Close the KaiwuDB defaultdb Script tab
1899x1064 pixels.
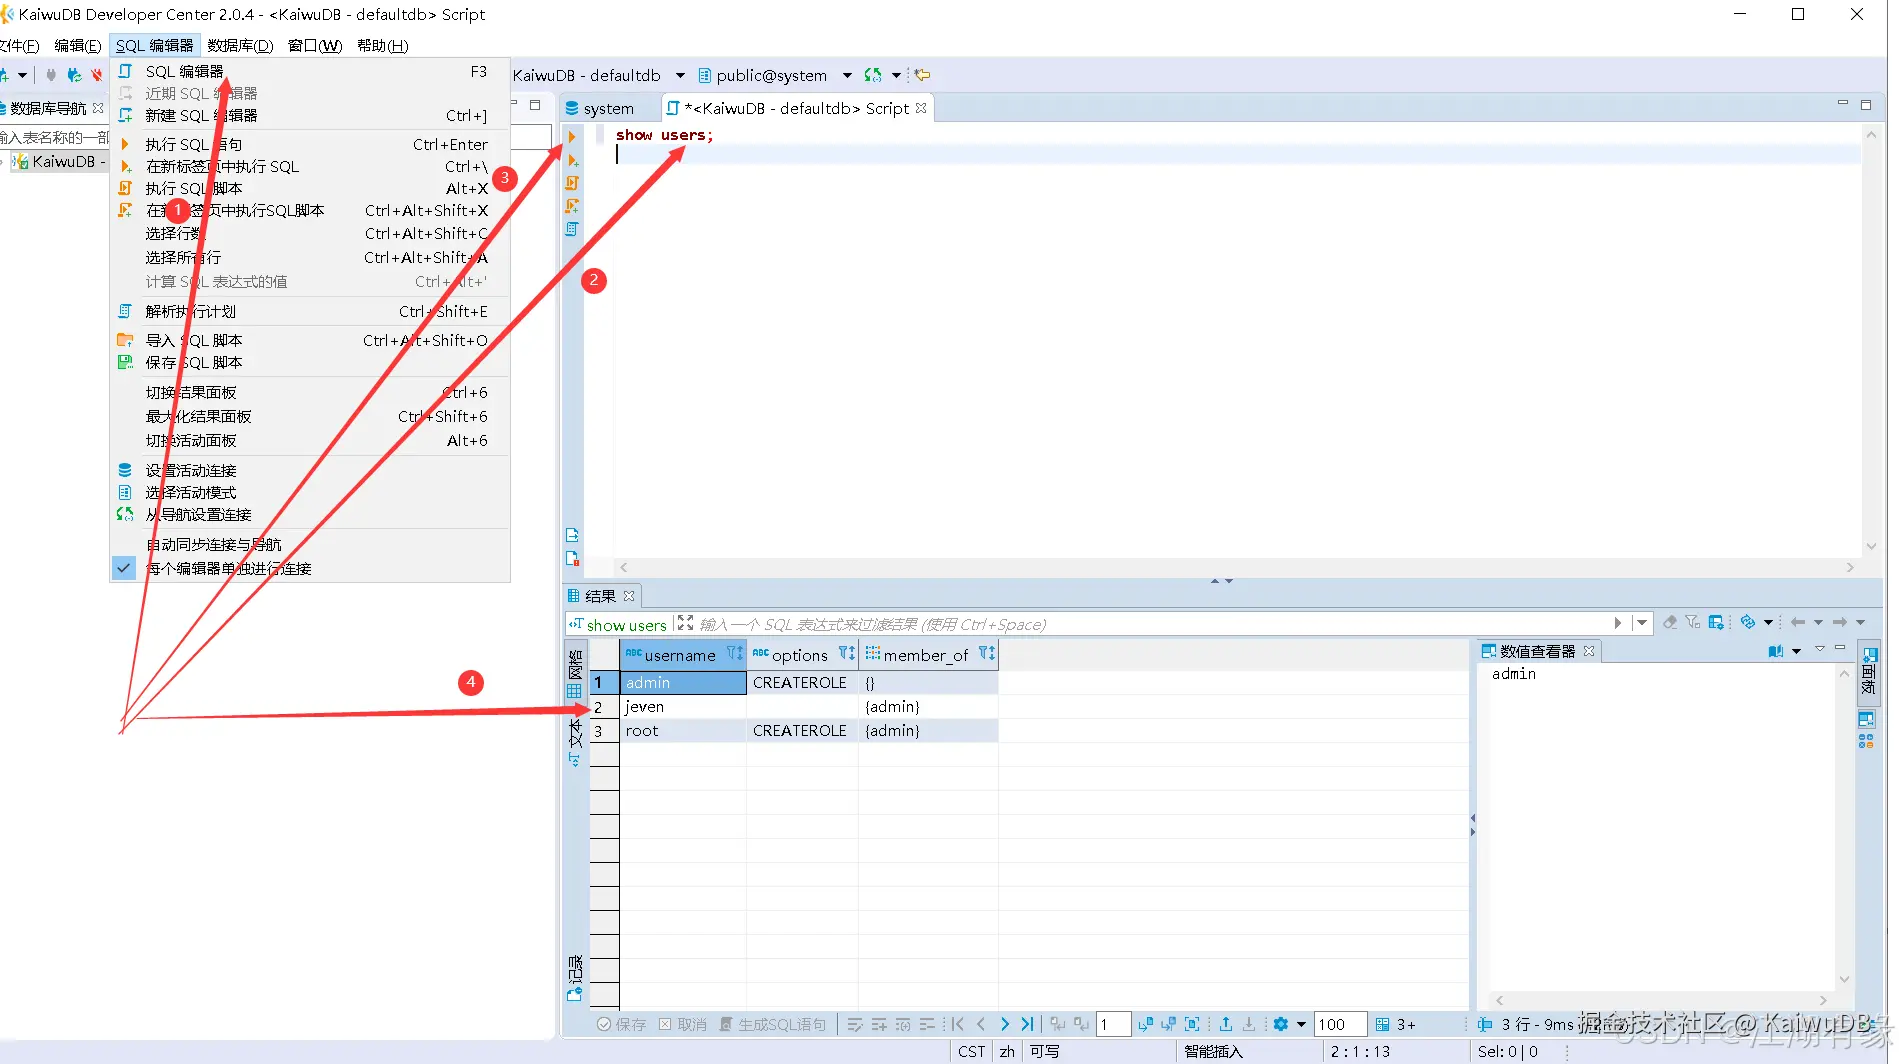922,107
